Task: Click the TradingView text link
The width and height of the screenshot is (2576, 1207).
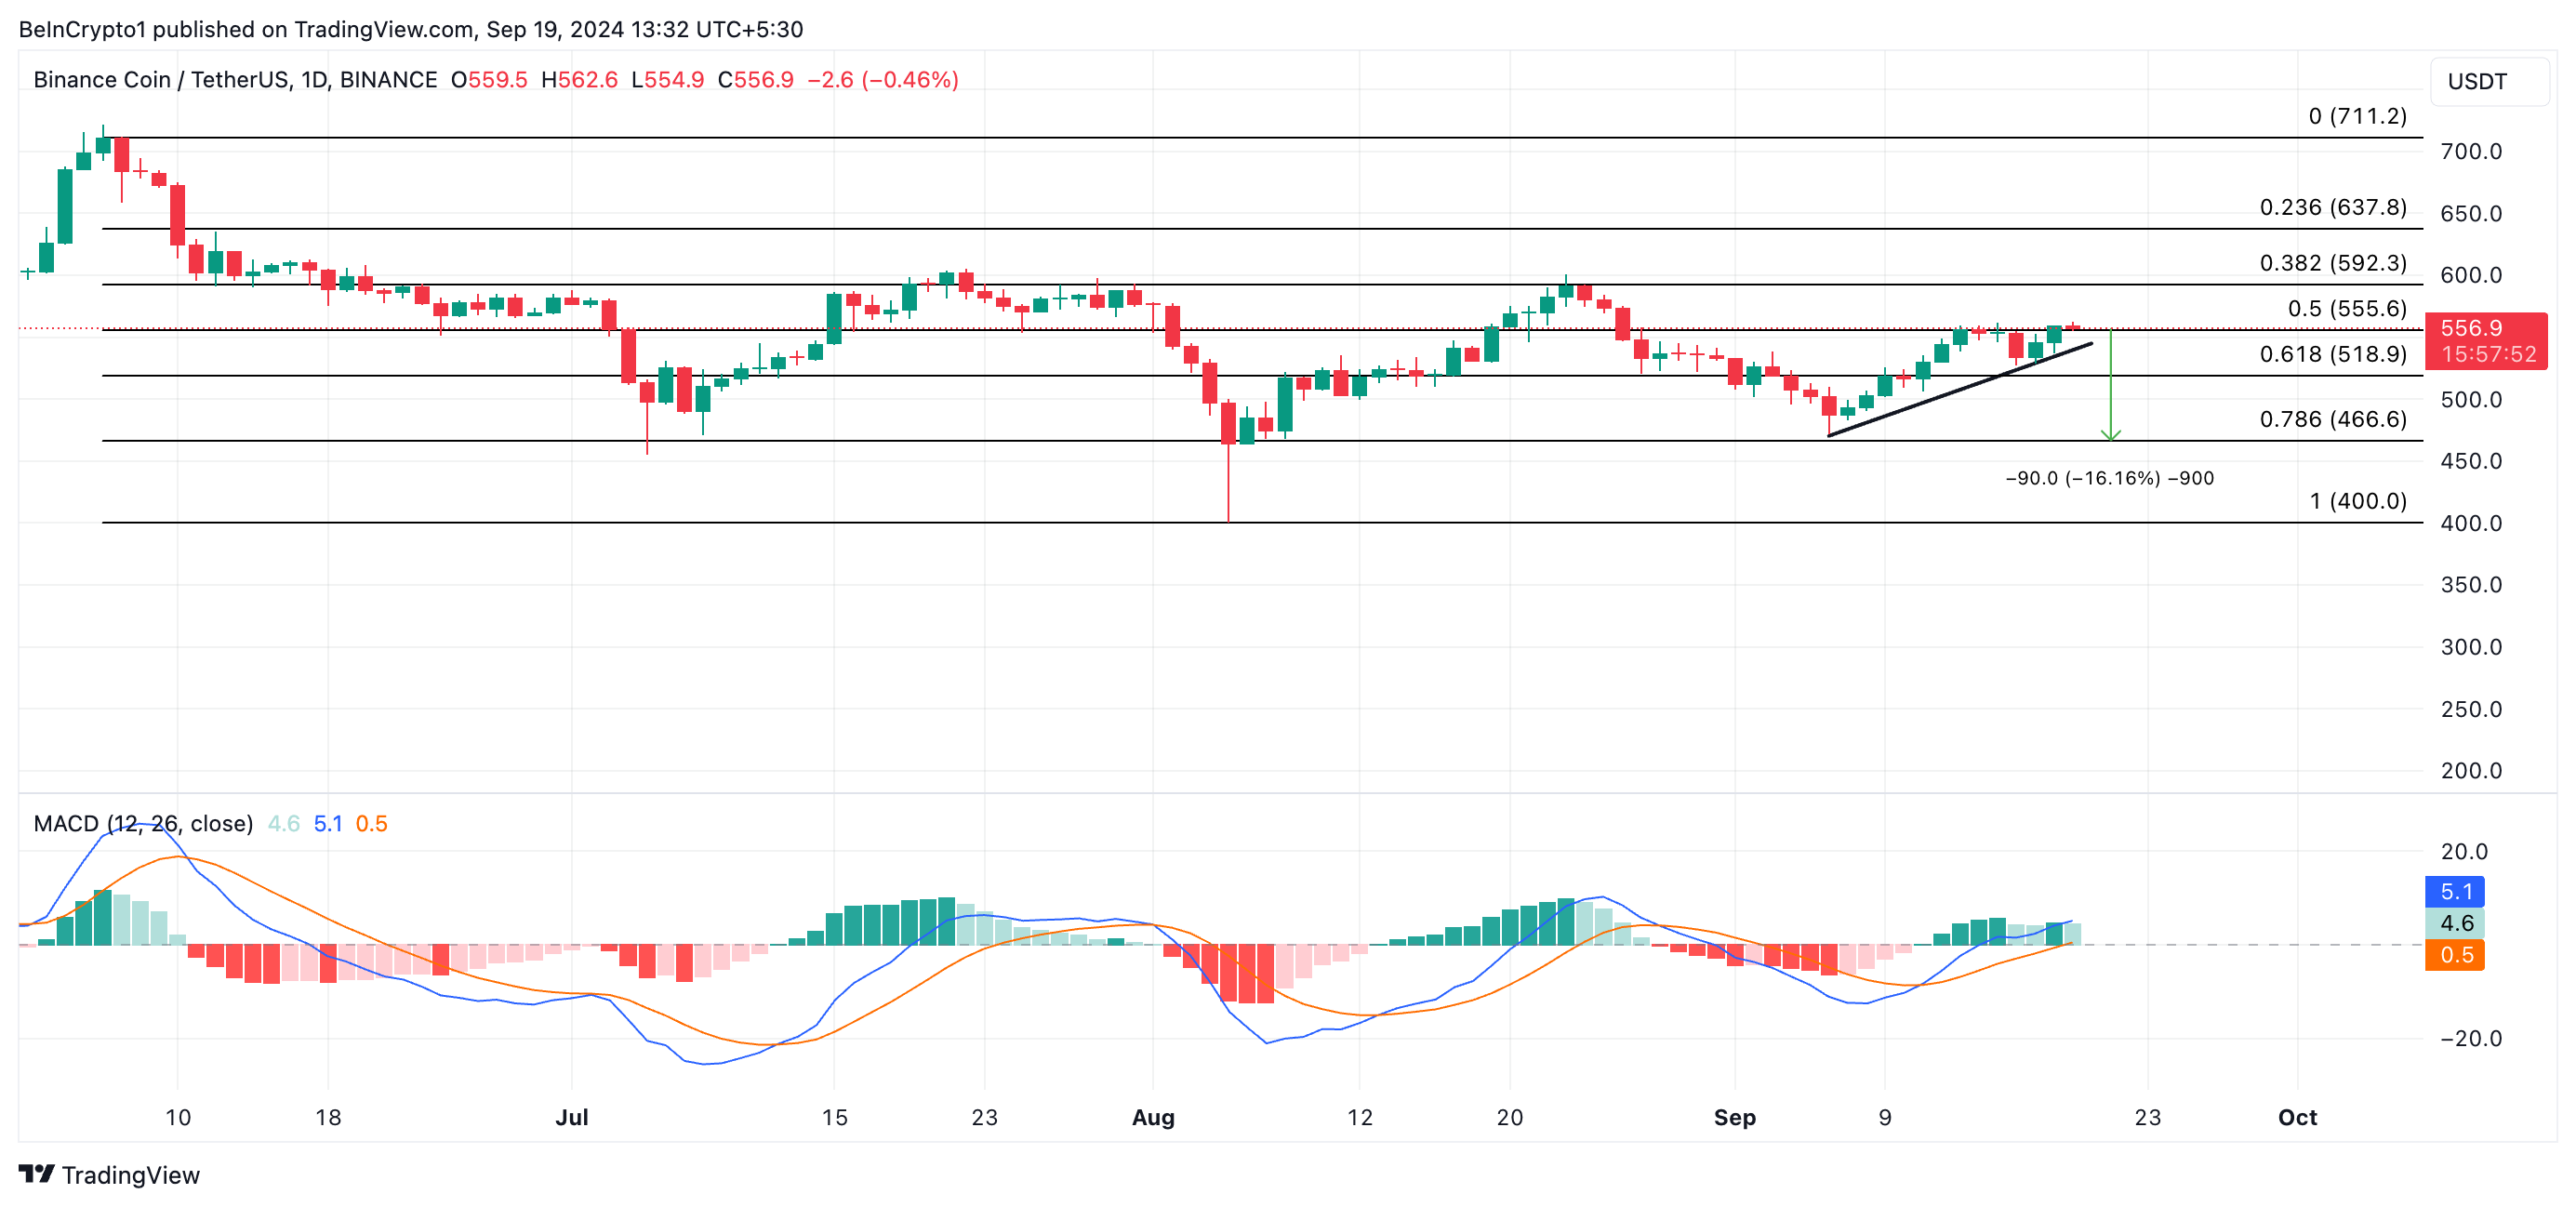Action: [130, 1175]
